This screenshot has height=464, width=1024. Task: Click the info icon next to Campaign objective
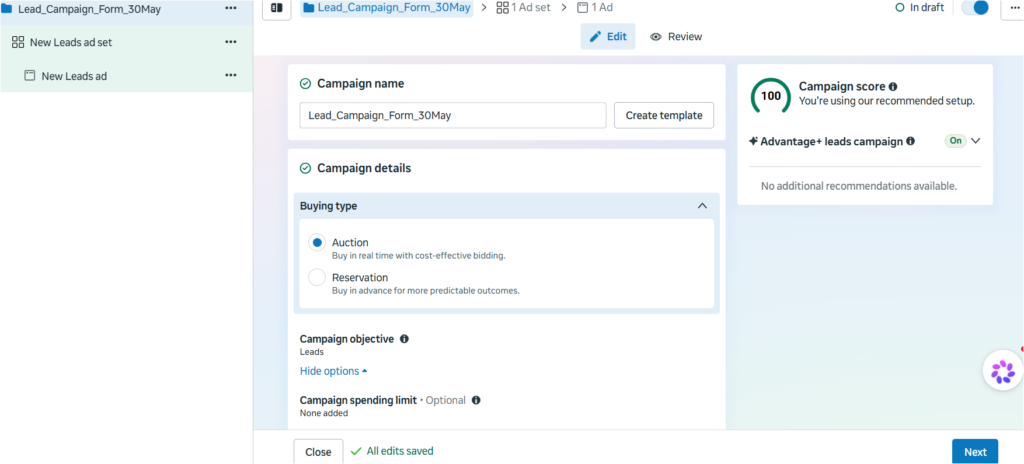tap(404, 339)
